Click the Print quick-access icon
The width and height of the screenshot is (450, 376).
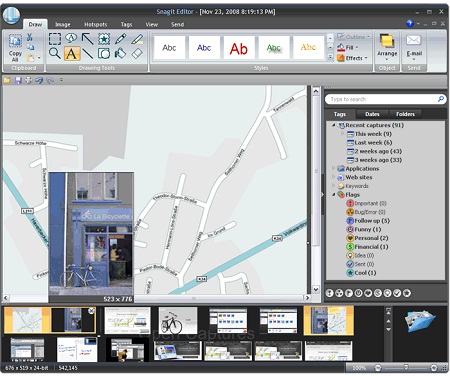click(29, 80)
